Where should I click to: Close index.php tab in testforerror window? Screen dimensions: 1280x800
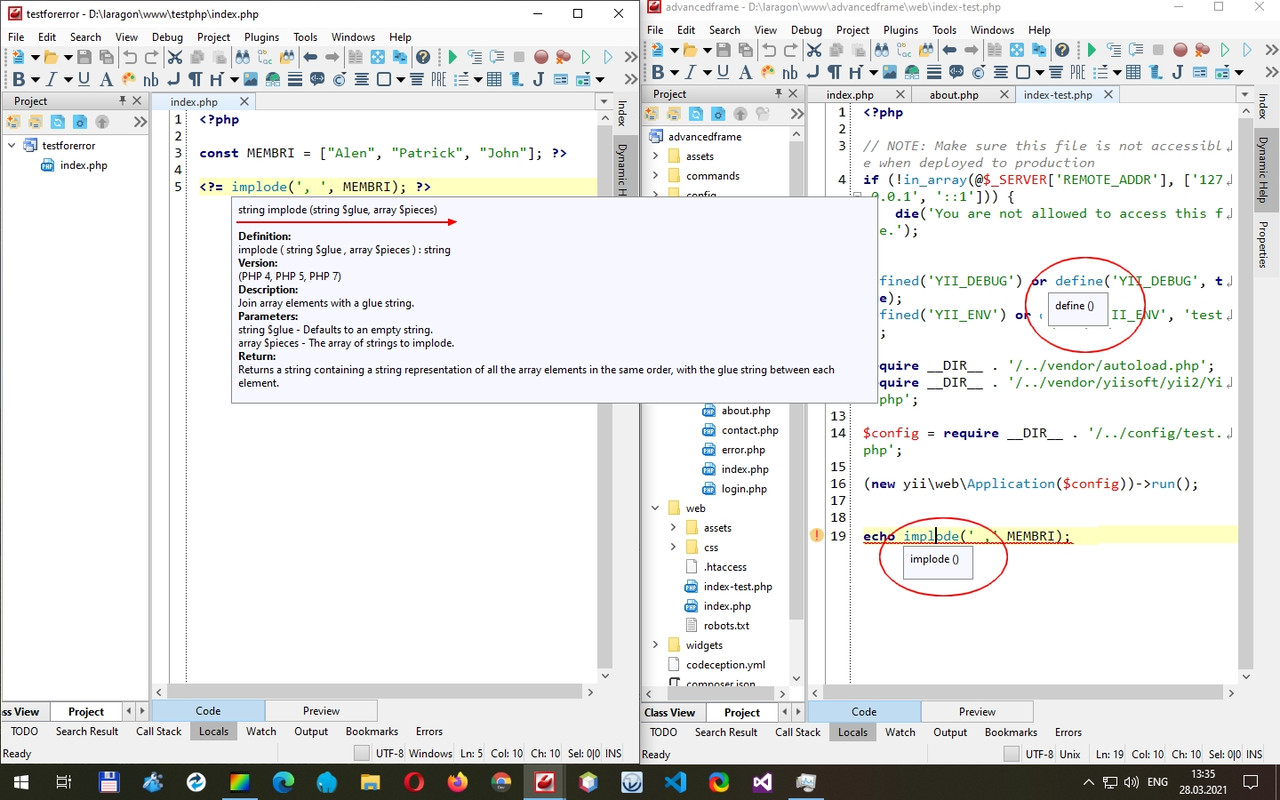[244, 102]
